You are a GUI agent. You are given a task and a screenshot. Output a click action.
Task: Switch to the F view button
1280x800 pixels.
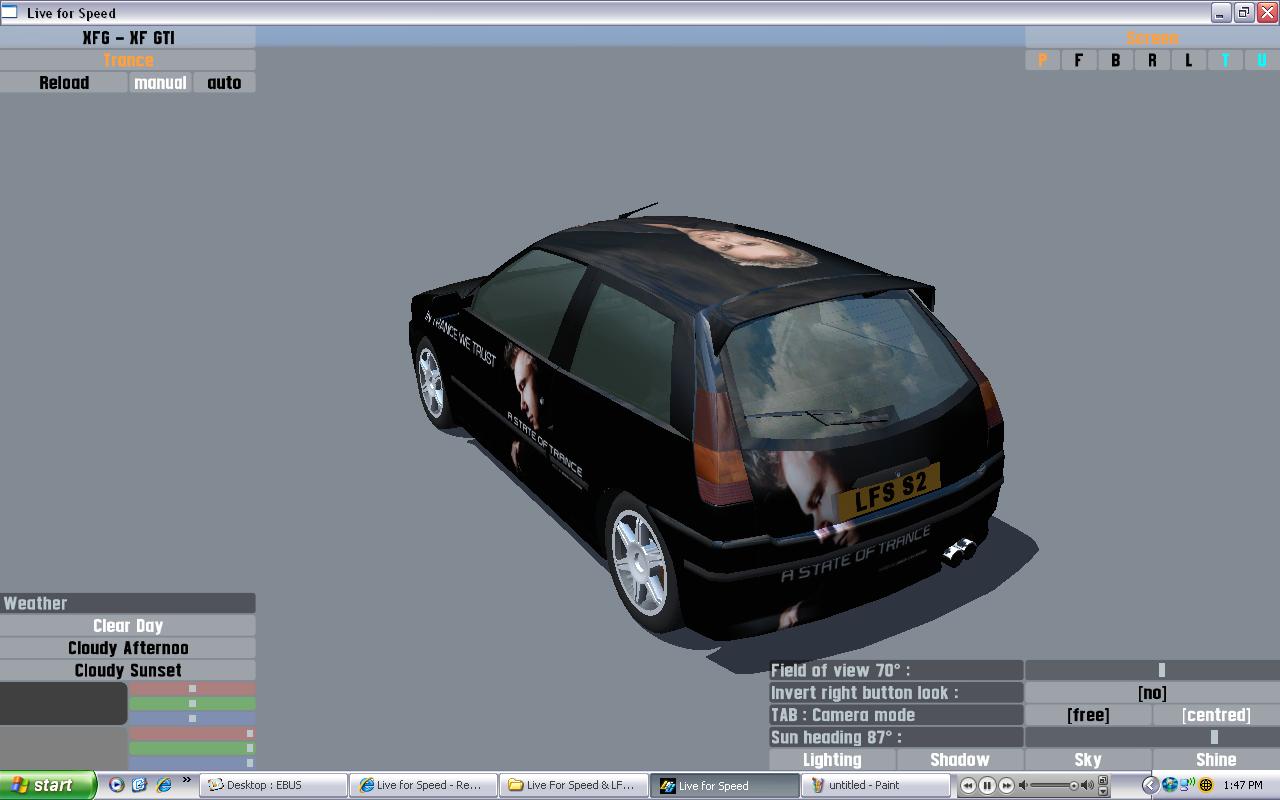pyautogui.click(x=1078, y=60)
